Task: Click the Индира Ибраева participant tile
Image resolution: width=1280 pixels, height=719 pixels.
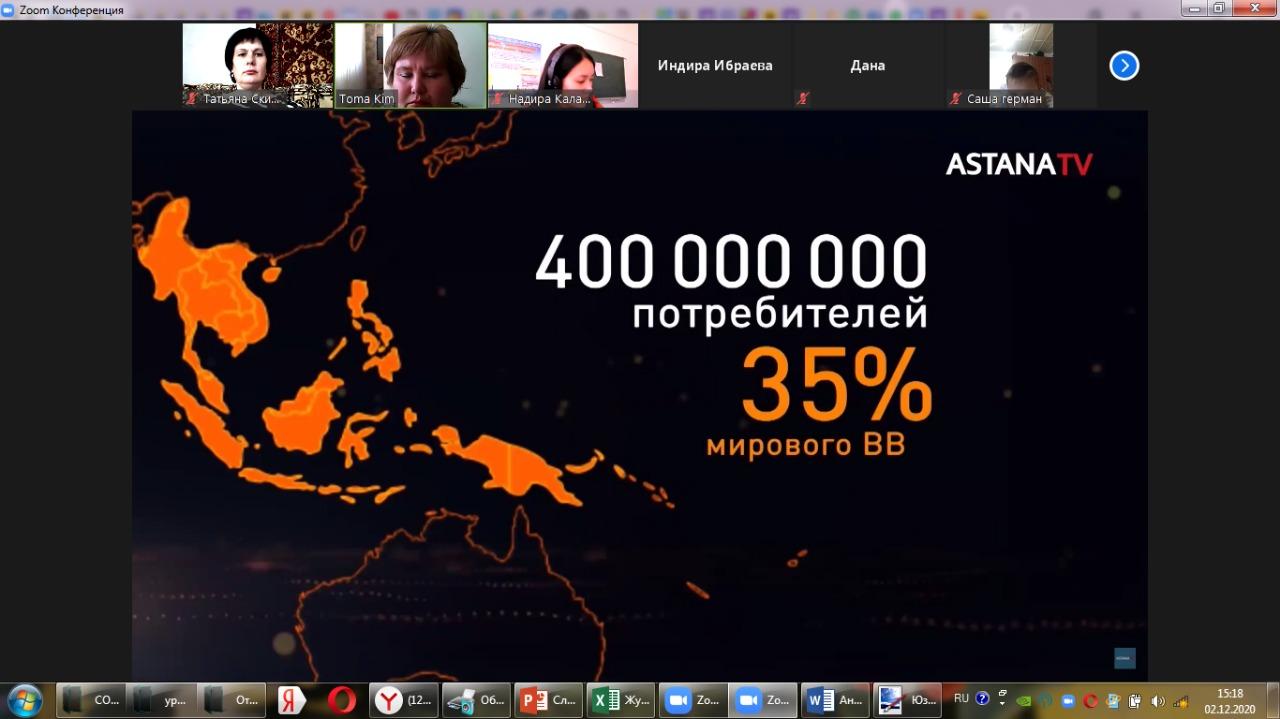Action: point(715,66)
